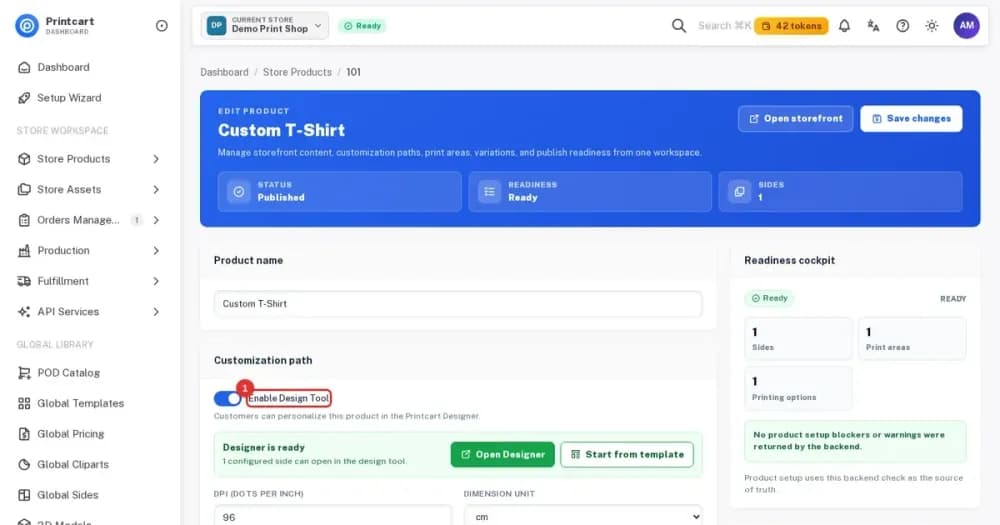The width and height of the screenshot is (1000, 525).
Task: Open Global Templates menu item
Action: coord(80,403)
